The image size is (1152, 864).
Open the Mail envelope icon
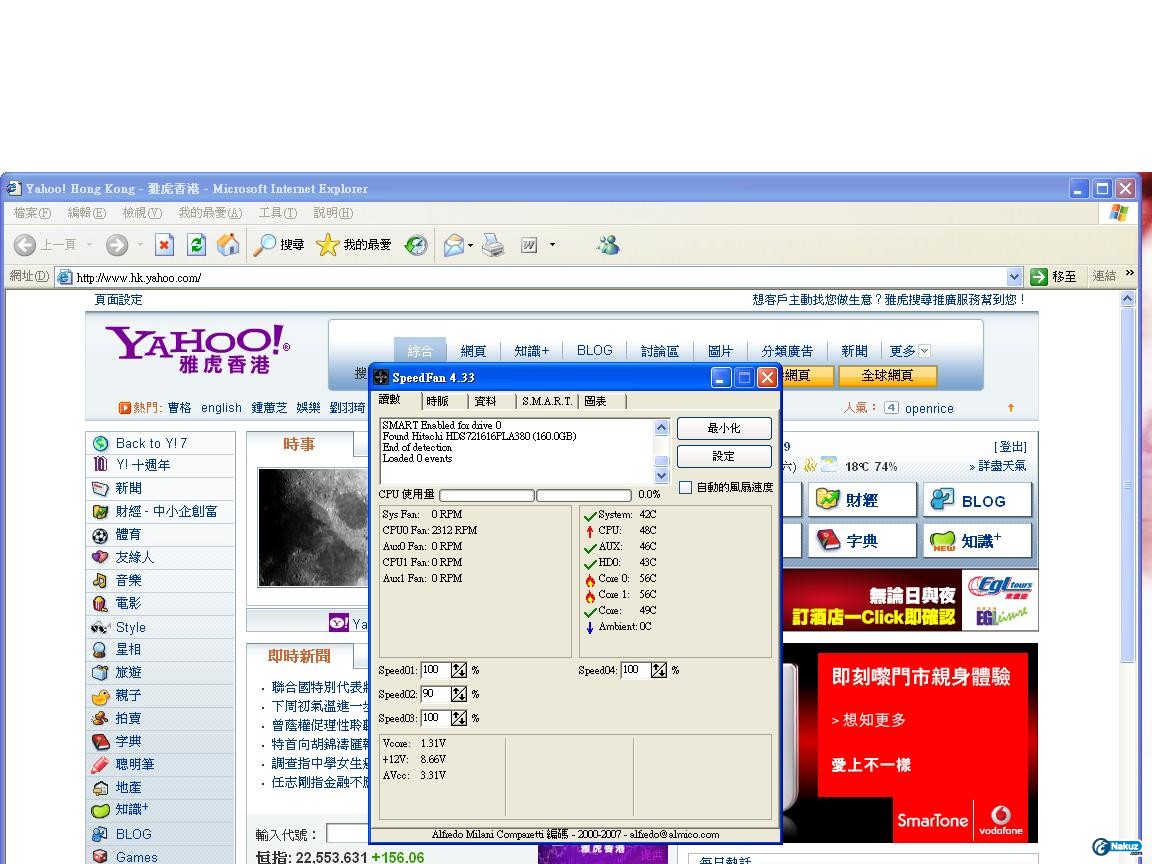tap(453, 245)
